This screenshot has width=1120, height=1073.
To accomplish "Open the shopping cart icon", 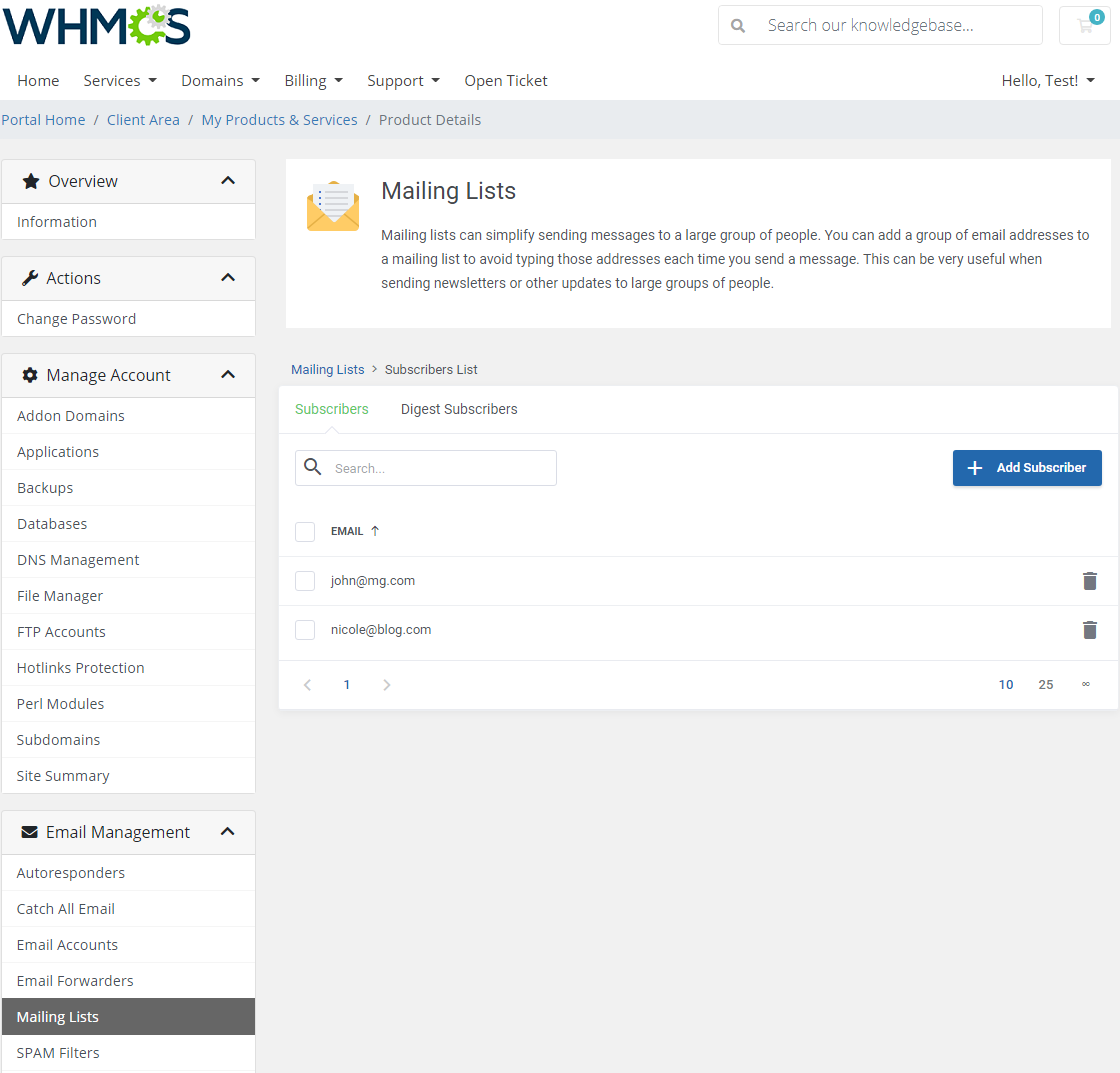I will click(1085, 26).
